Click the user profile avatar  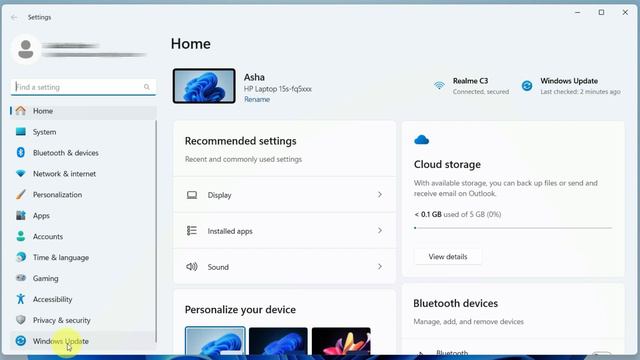tap(26, 49)
